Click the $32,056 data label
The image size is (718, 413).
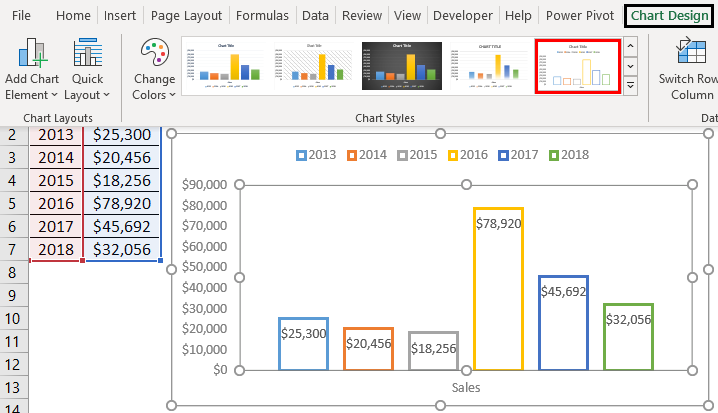tap(629, 320)
